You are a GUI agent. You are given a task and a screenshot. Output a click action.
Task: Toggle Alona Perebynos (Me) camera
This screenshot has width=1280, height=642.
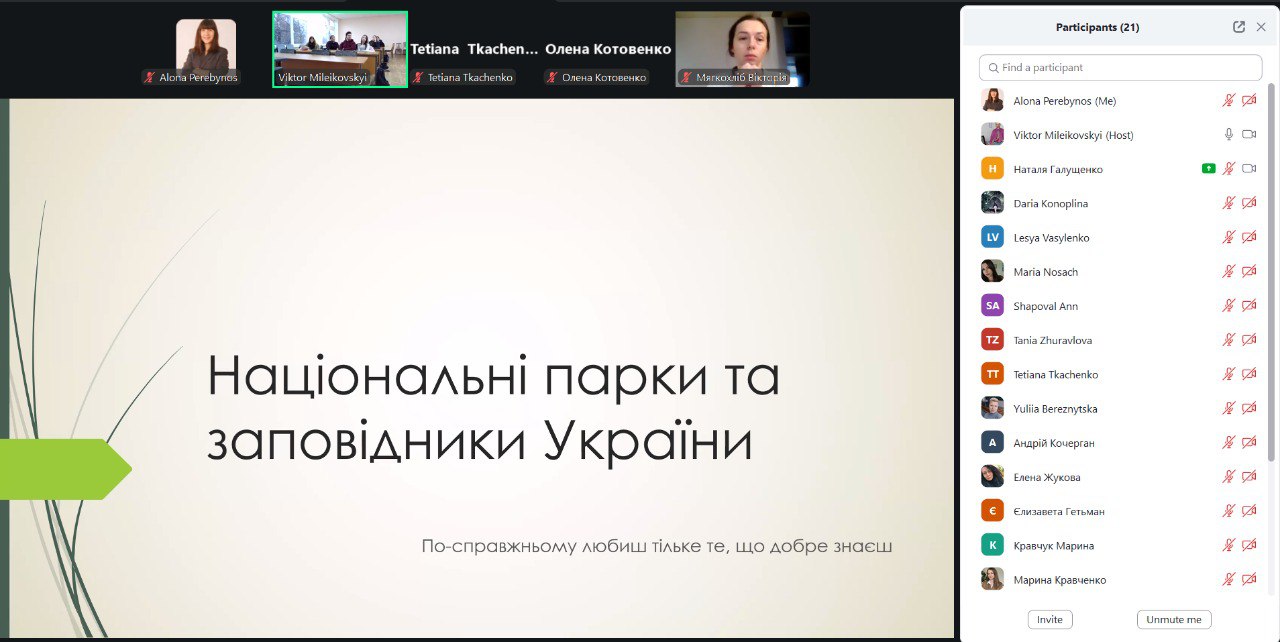pyautogui.click(x=1249, y=101)
